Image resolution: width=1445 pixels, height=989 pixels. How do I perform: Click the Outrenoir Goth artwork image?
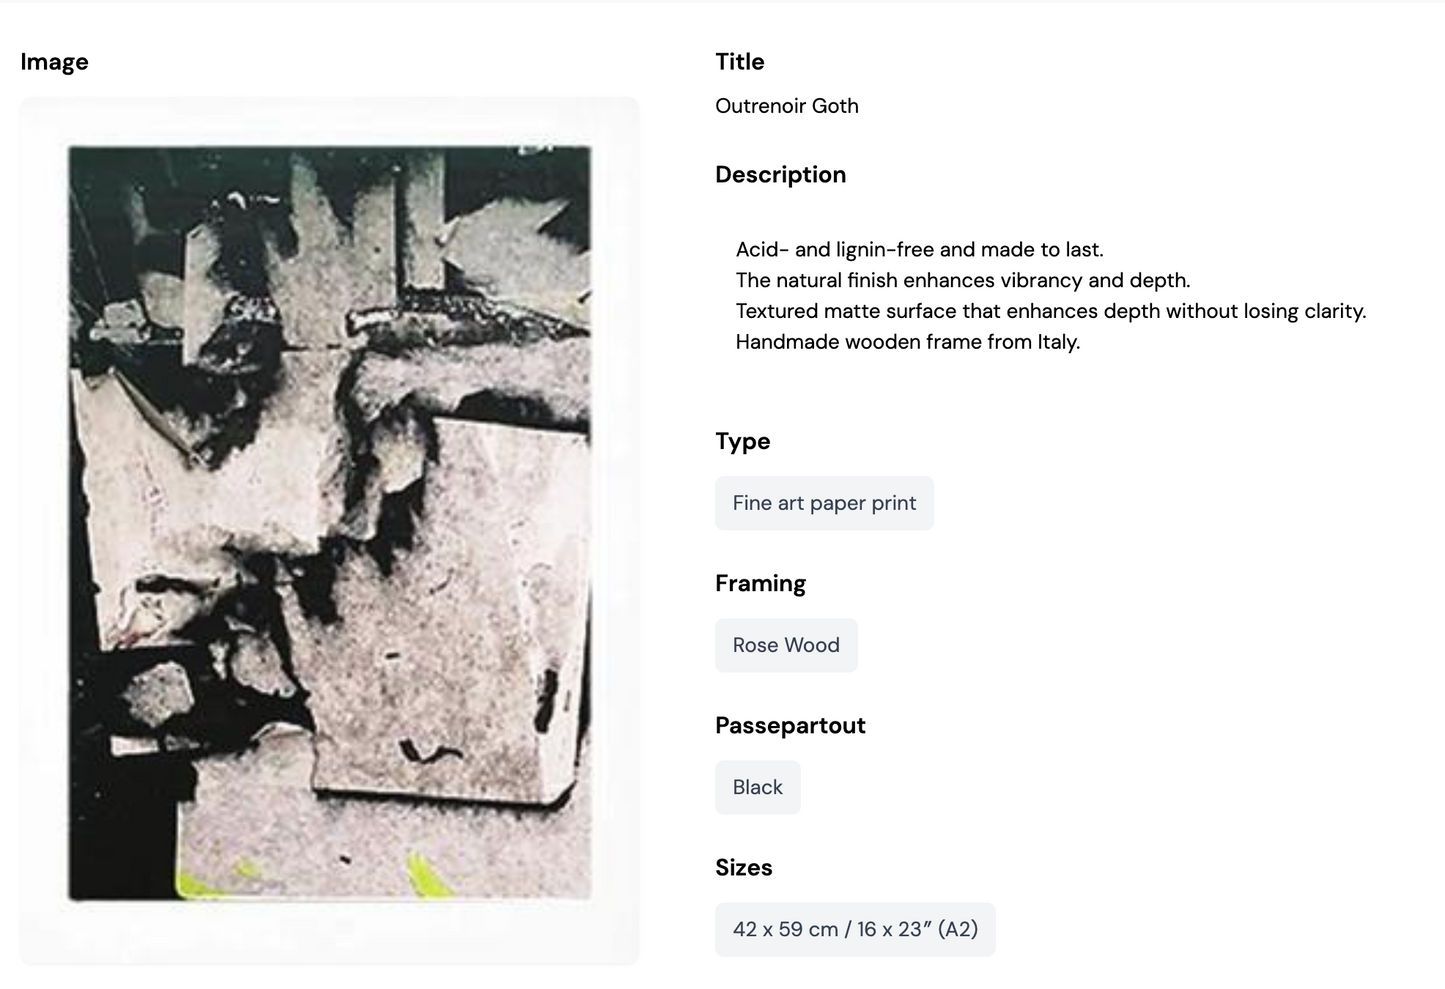point(329,523)
